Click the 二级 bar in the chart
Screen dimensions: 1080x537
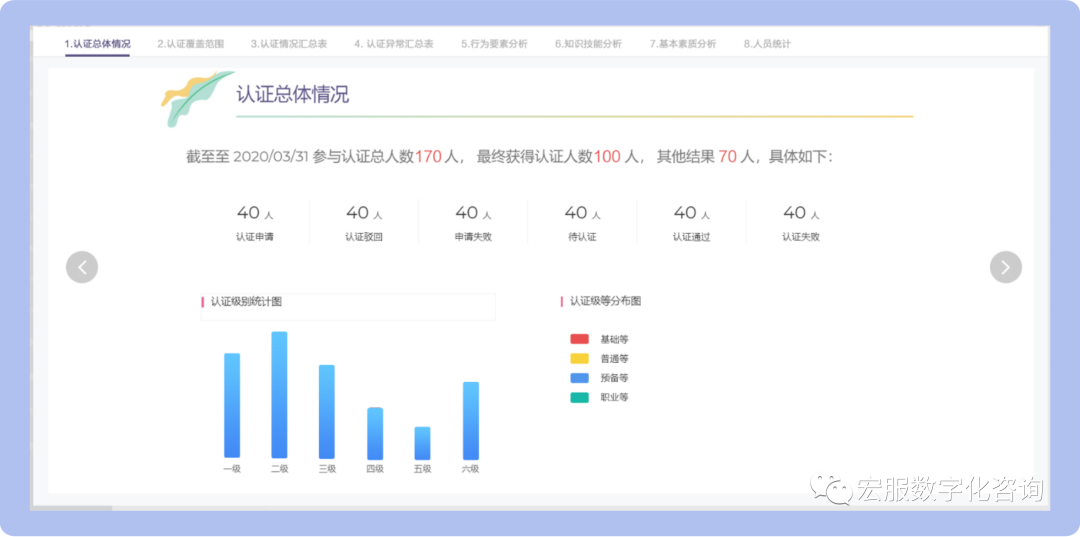279,395
